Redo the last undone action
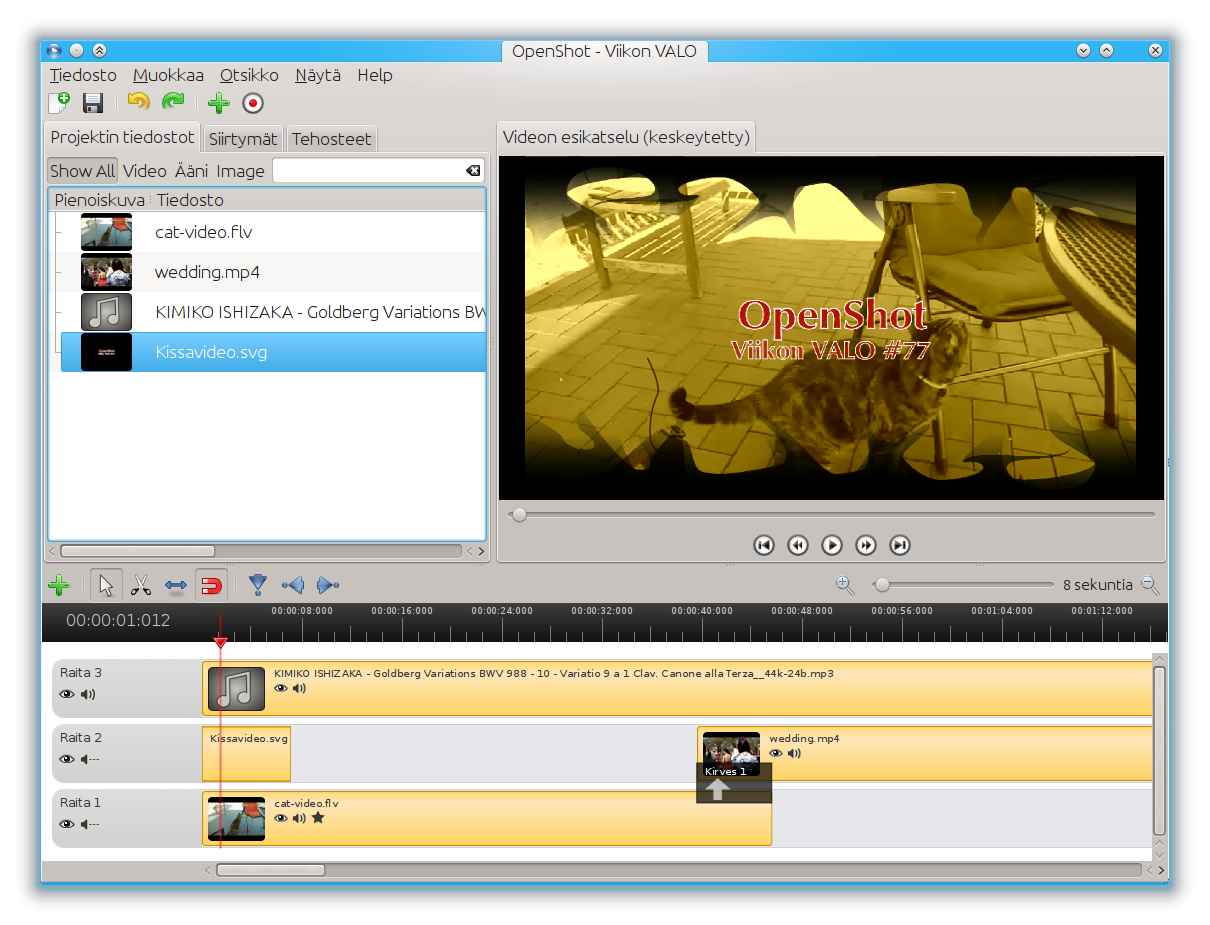Image resolution: width=1210 pixels, height=925 pixels. pos(174,102)
